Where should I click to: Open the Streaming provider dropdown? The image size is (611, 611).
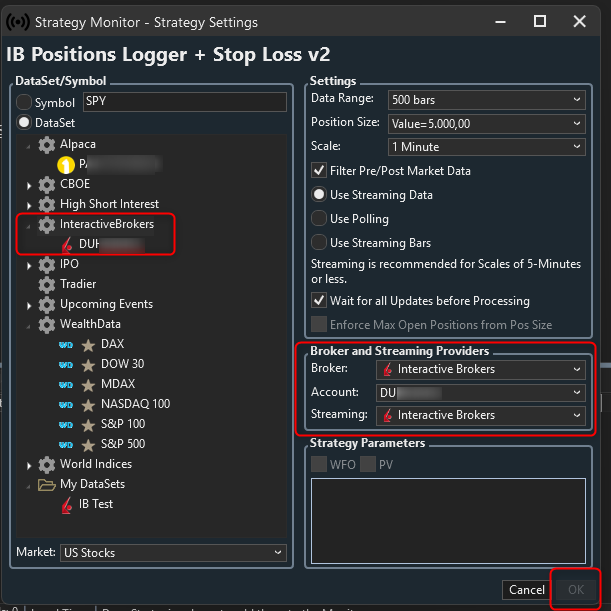tap(480, 415)
